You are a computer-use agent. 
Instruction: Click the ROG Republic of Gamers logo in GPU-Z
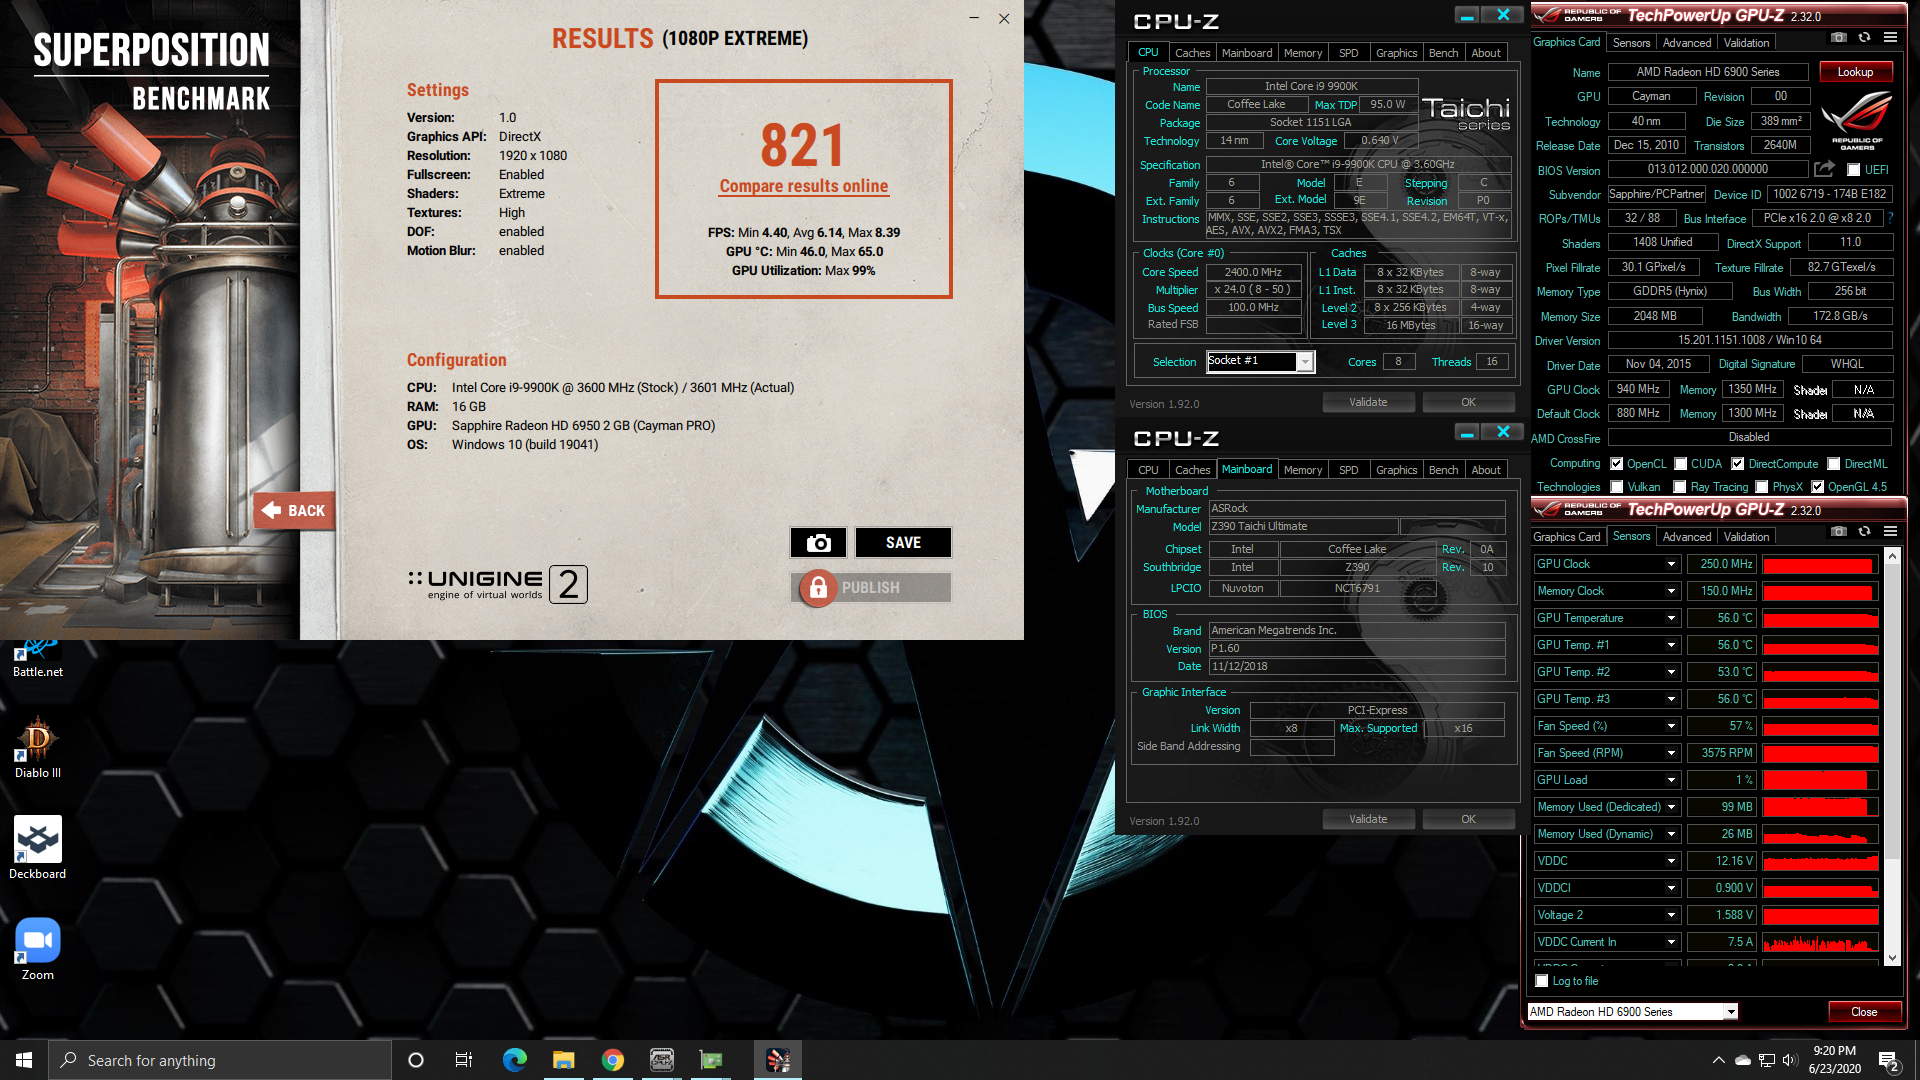[x=1857, y=120]
